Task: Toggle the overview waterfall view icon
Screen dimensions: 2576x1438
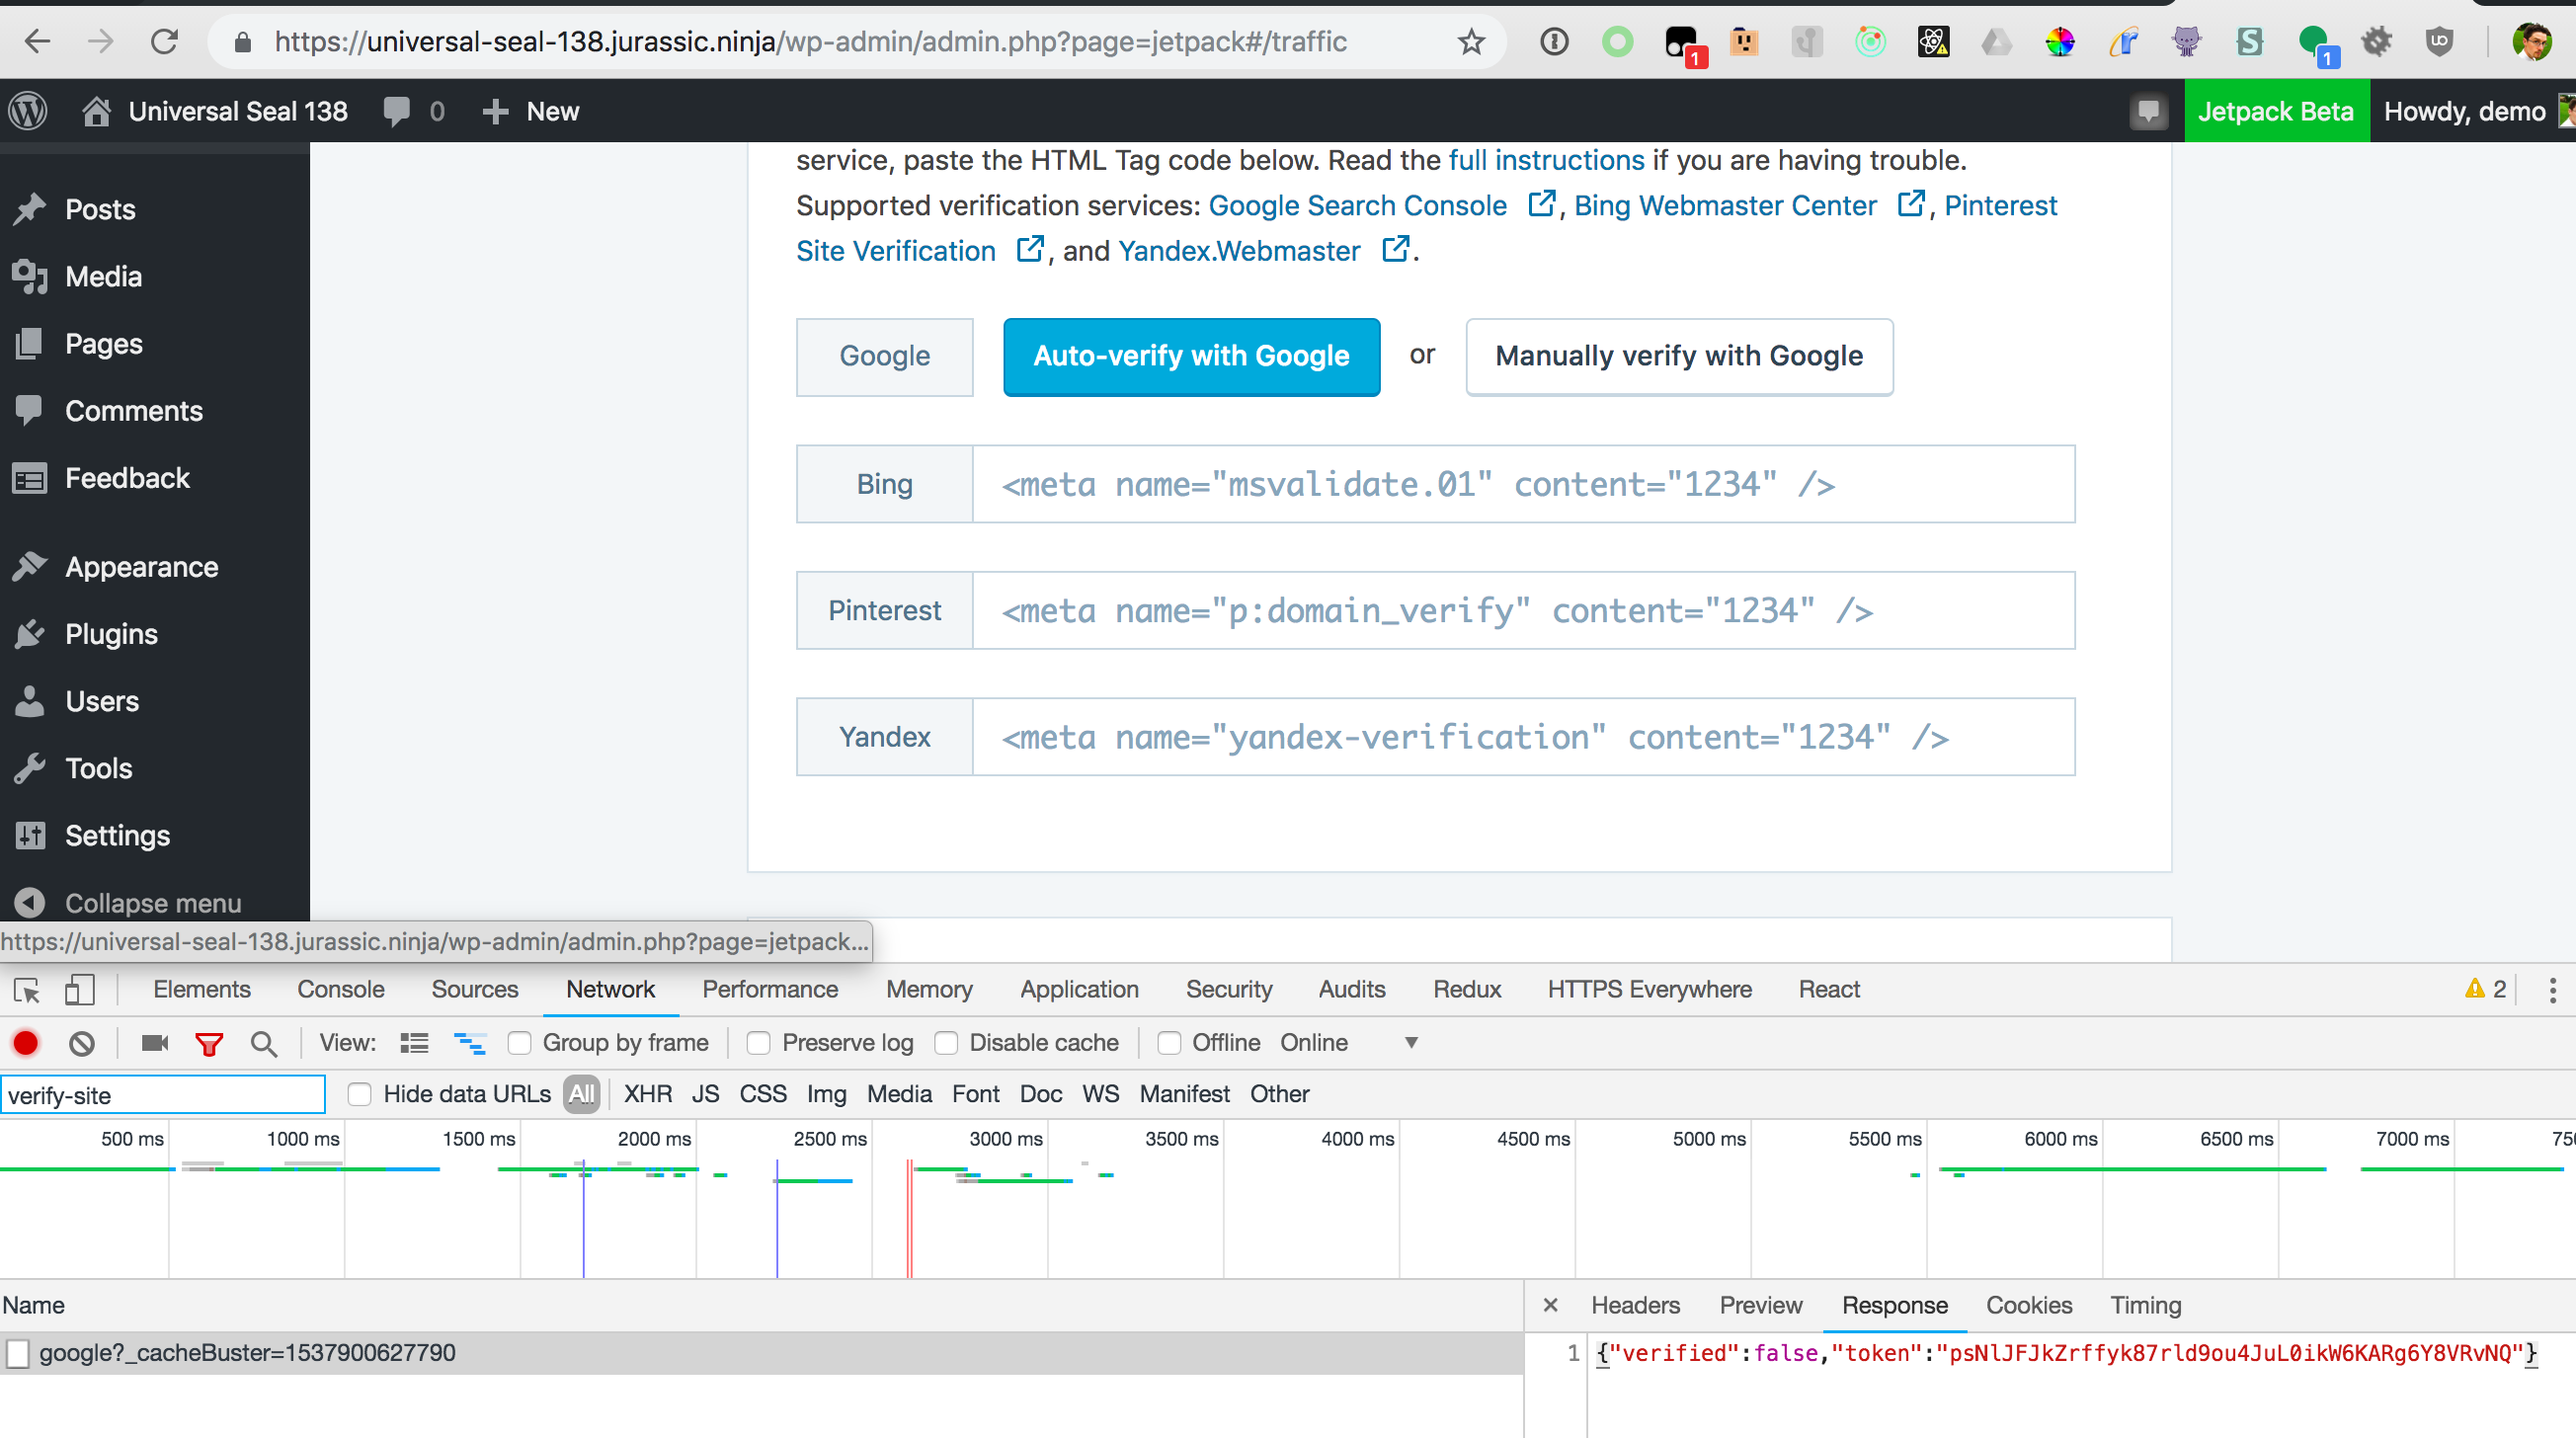Action: coord(469,1044)
